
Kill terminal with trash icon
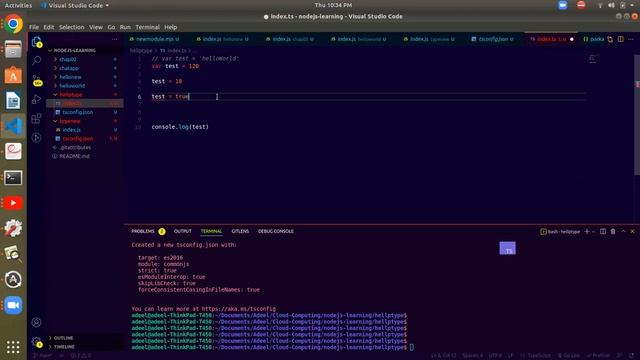(x=613, y=231)
